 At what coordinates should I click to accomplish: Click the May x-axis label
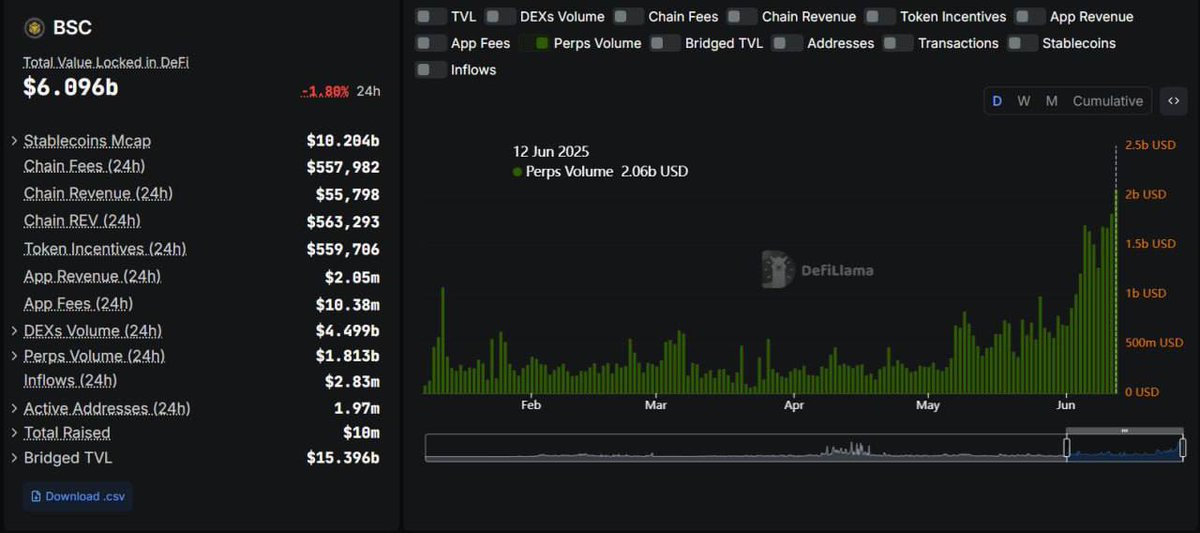click(x=928, y=405)
